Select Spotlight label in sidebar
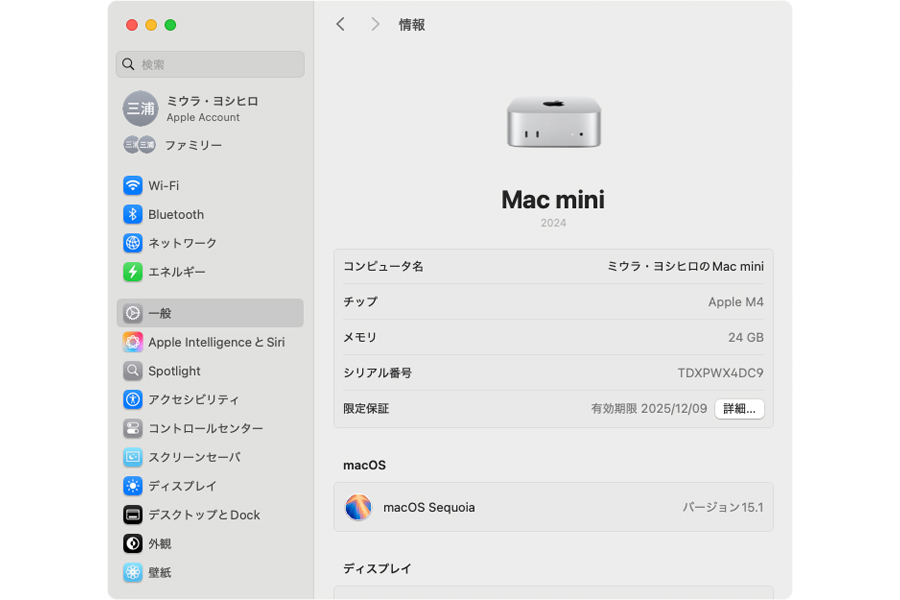 pyautogui.click(x=174, y=371)
